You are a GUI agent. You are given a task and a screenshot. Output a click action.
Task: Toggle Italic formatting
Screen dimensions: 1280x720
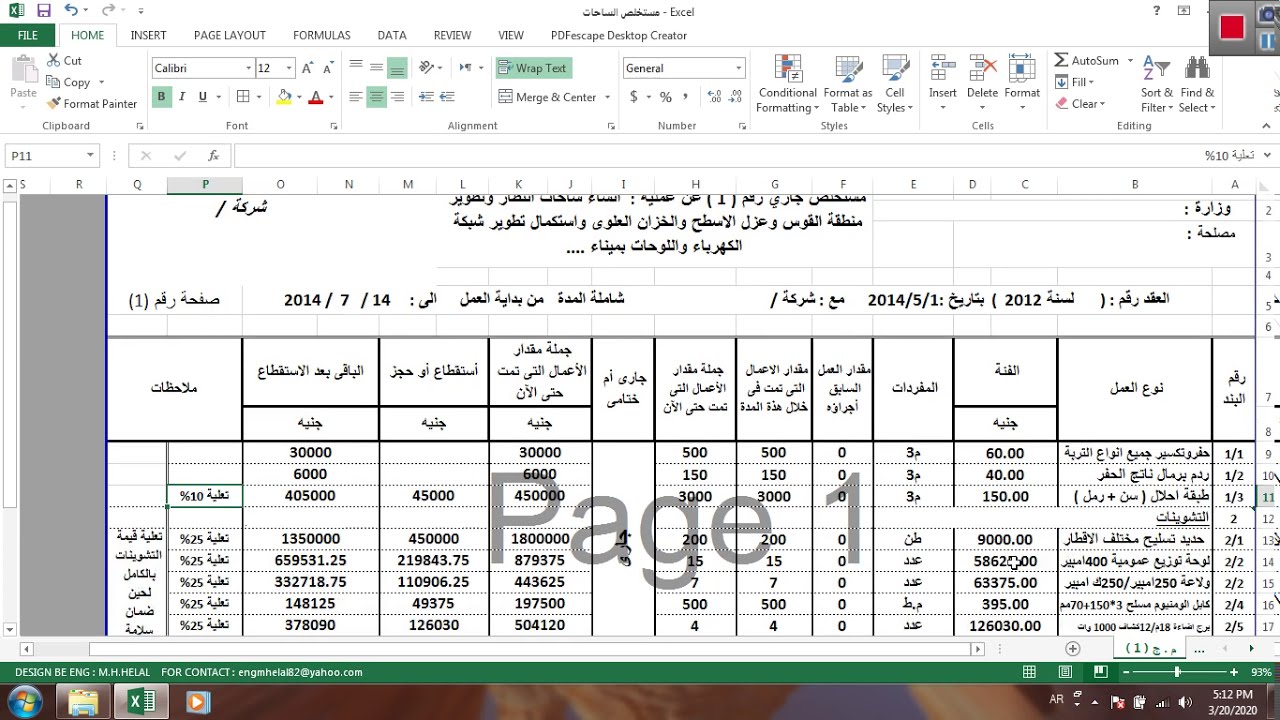point(182,97)
